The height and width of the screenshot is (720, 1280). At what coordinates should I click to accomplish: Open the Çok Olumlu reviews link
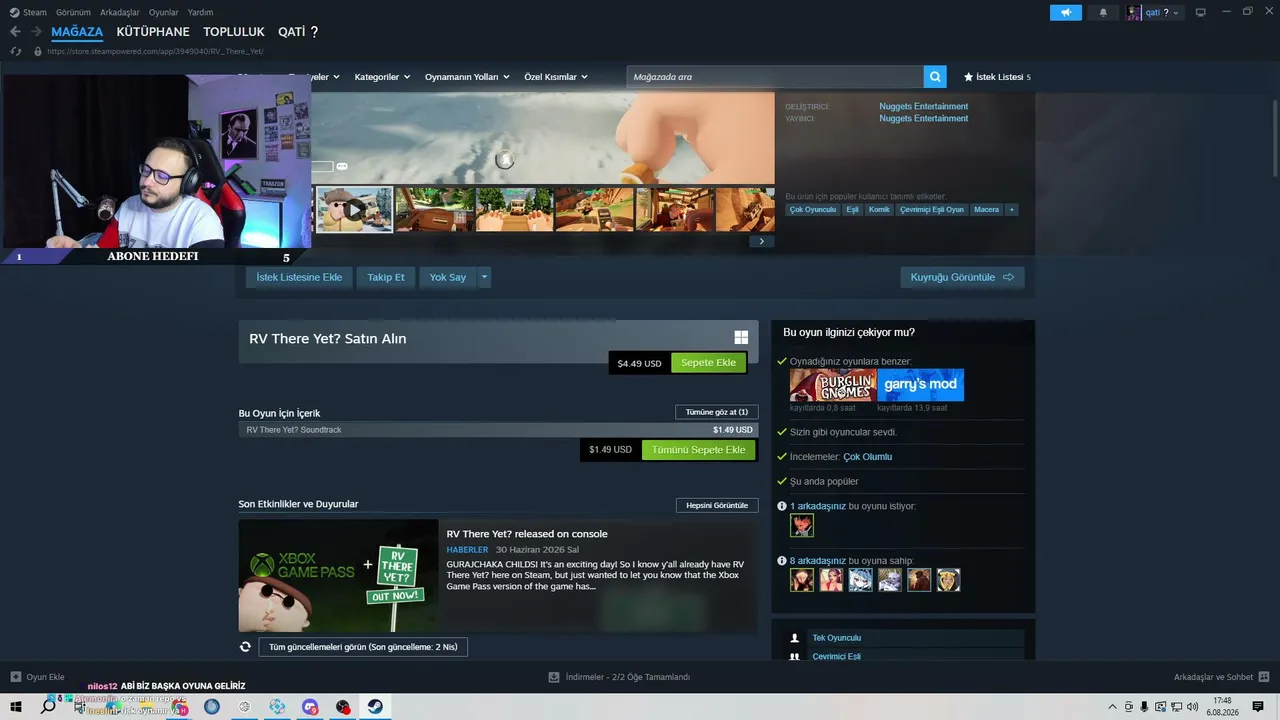[x=868, y=457]
